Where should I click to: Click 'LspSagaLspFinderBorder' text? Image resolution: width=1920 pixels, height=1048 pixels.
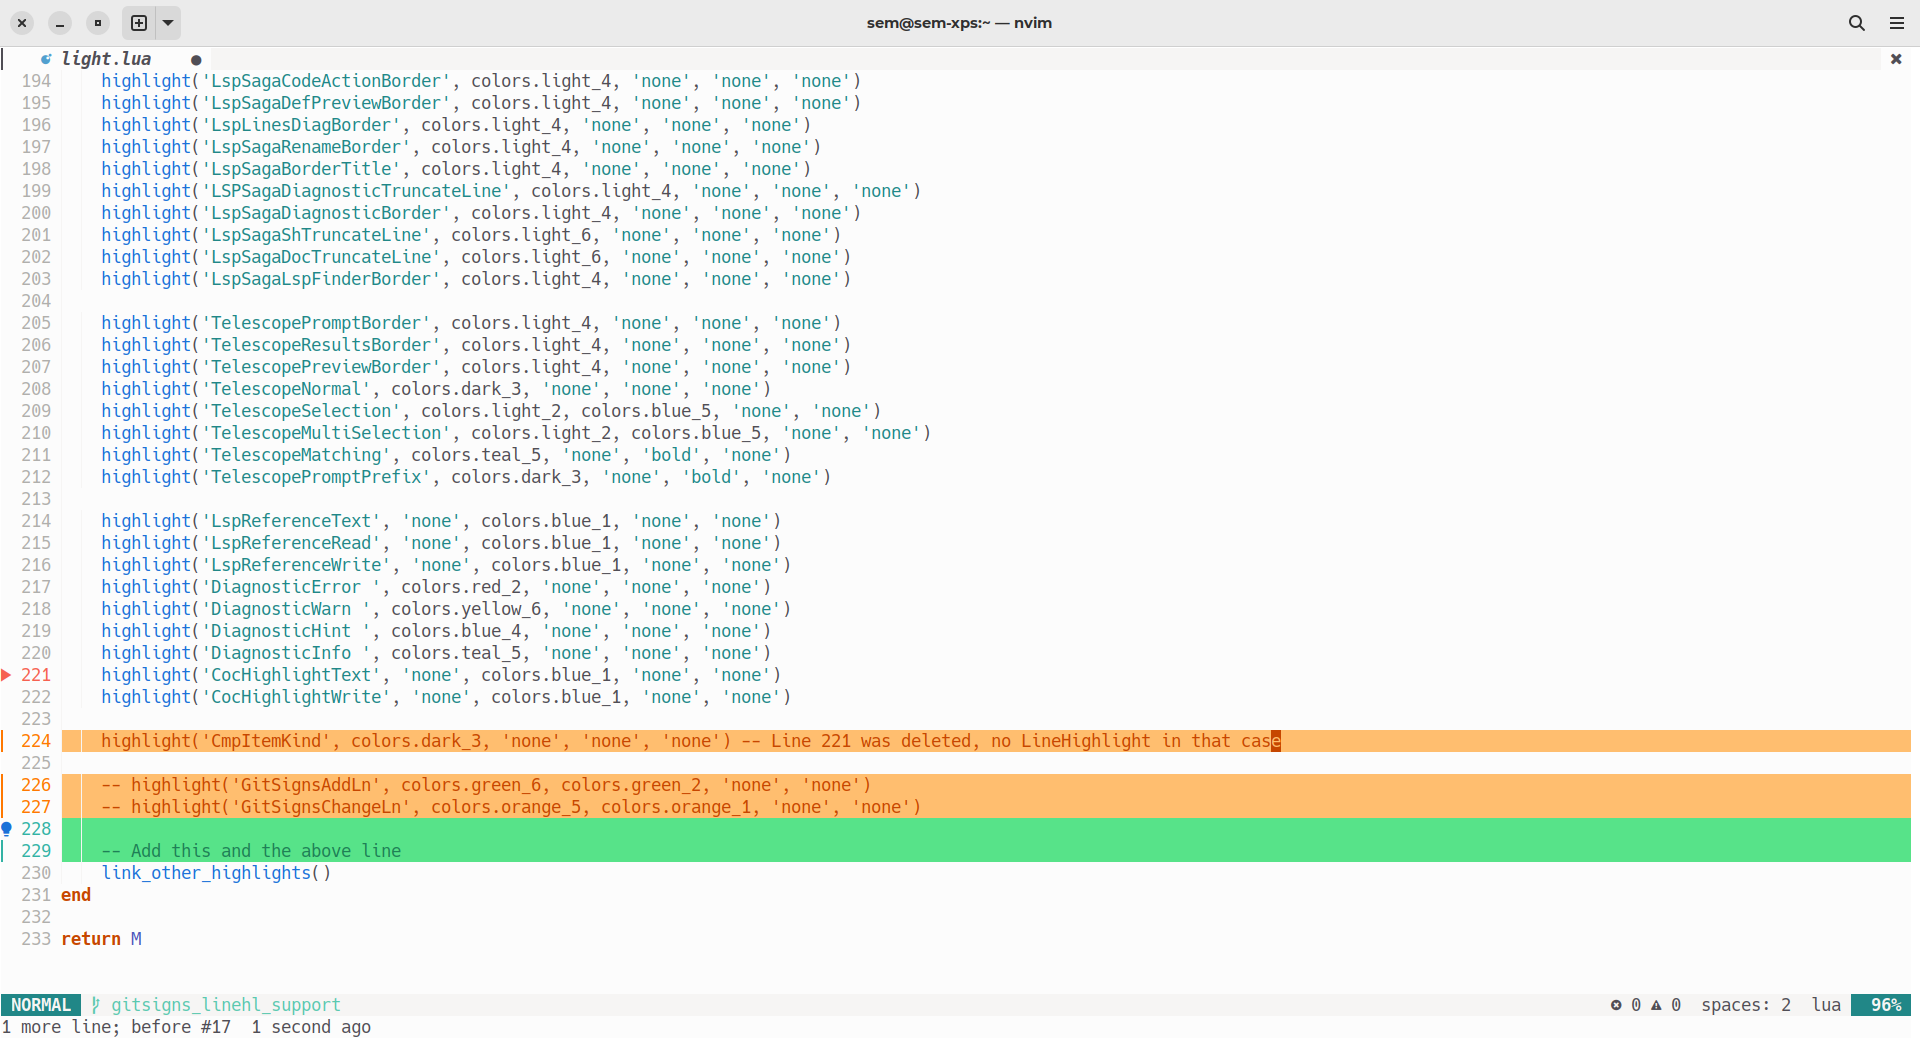[321, 279]
